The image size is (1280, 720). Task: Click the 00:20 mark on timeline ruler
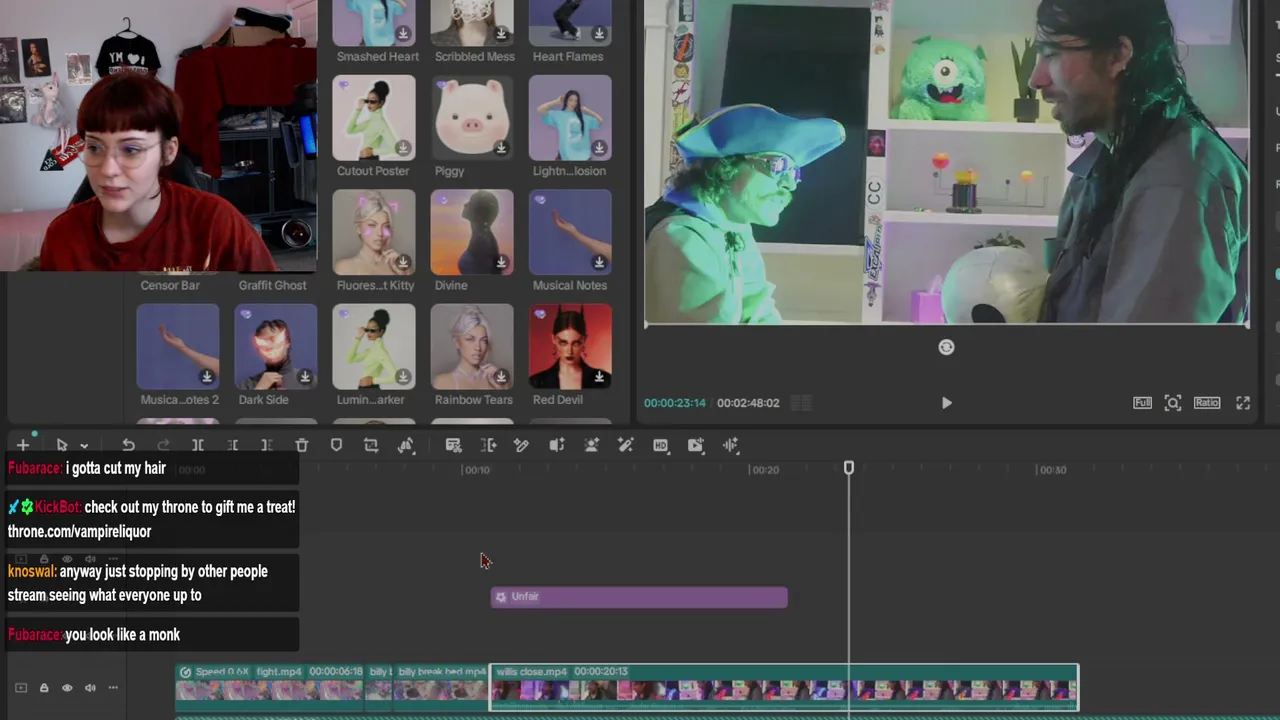(765, 470)
